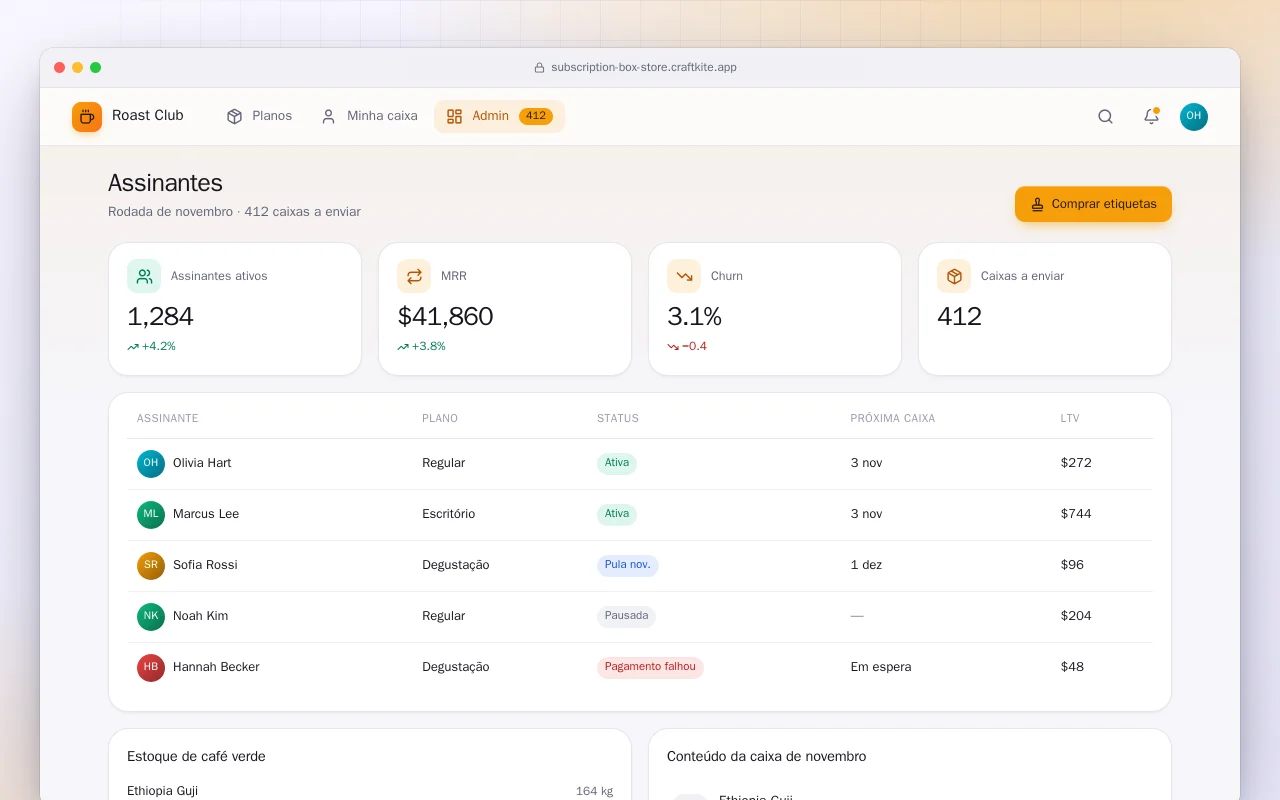Click the Roast Club coffee cup logo
This screenshot has height=800, width=1280.
tap(87, 117)
